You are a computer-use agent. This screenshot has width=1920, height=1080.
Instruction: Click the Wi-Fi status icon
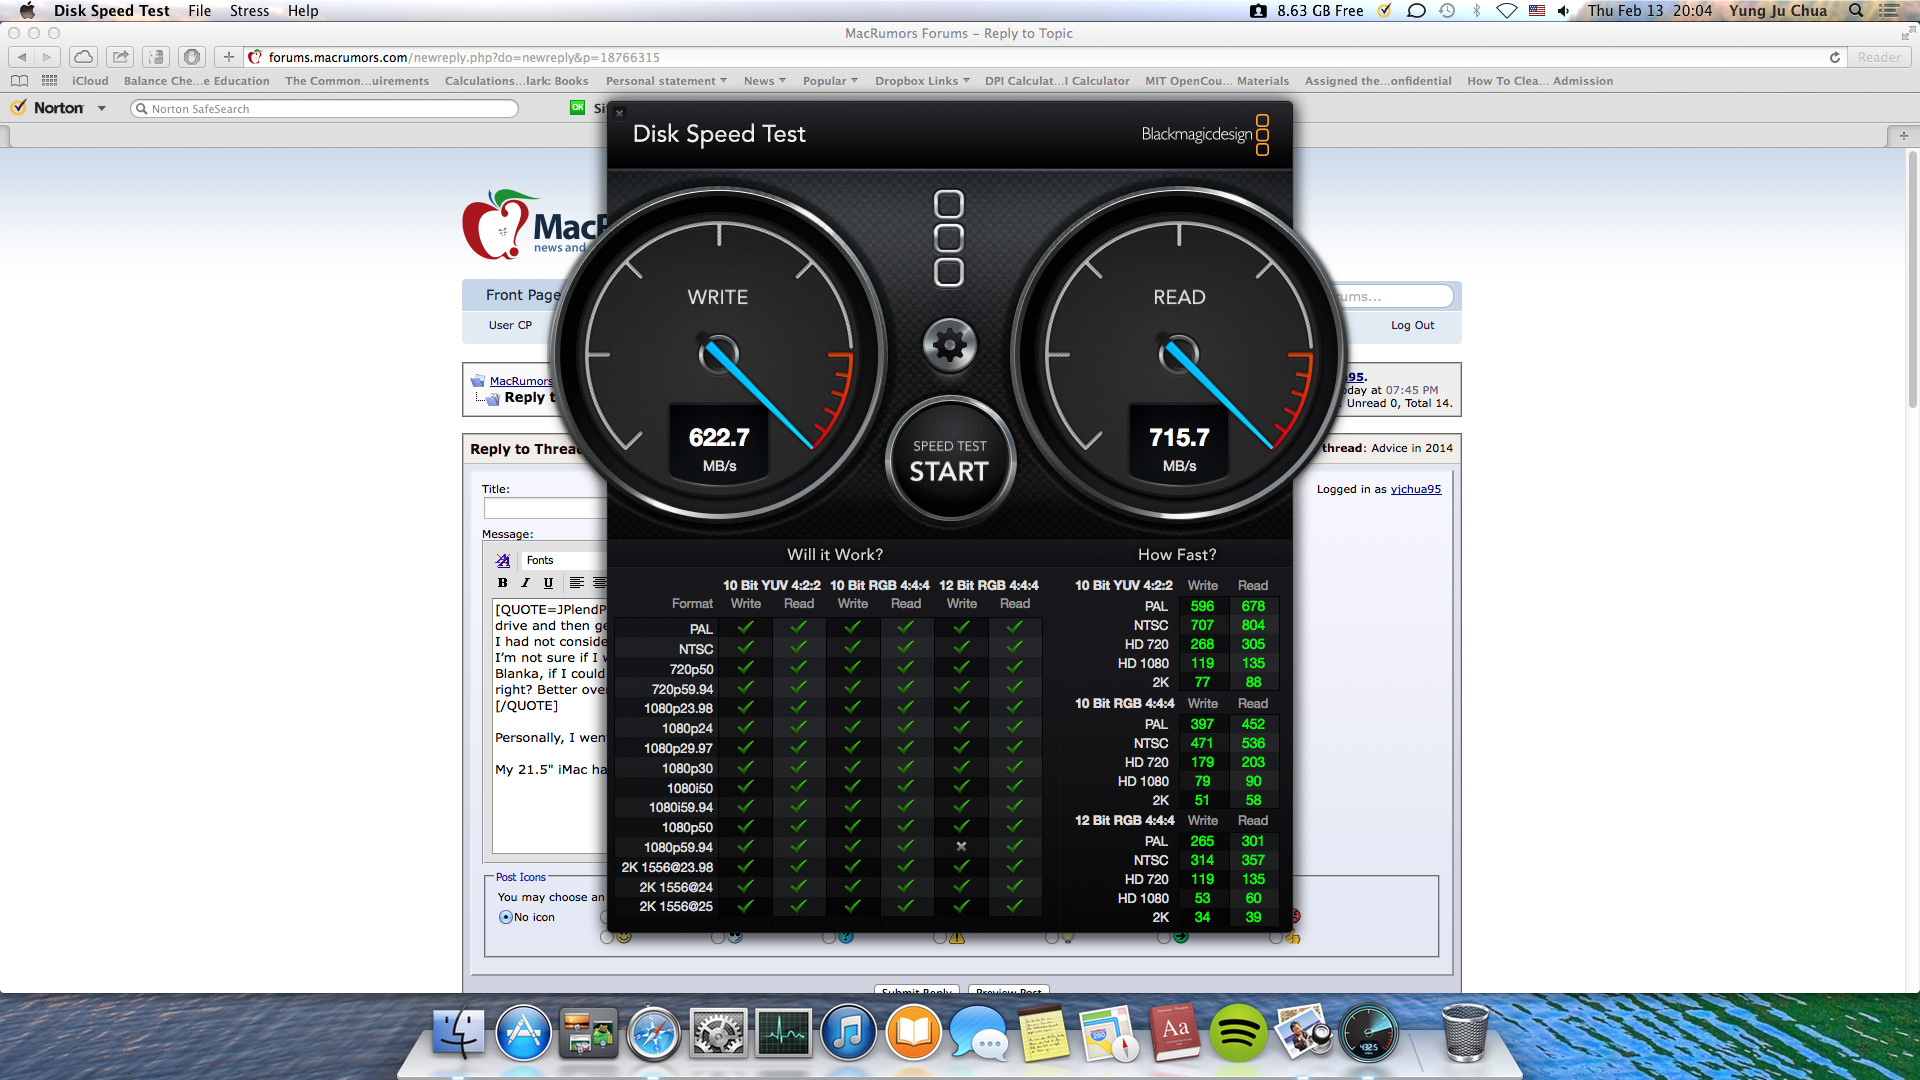point(1507,11)
